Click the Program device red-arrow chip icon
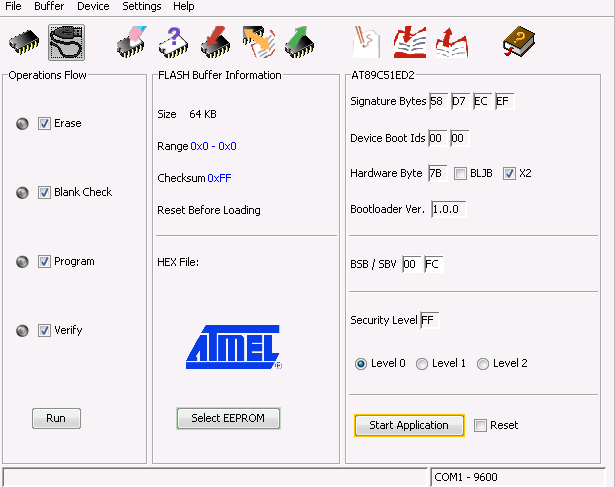Viewport: 615px width, 487px height. (x=215, y=42)
